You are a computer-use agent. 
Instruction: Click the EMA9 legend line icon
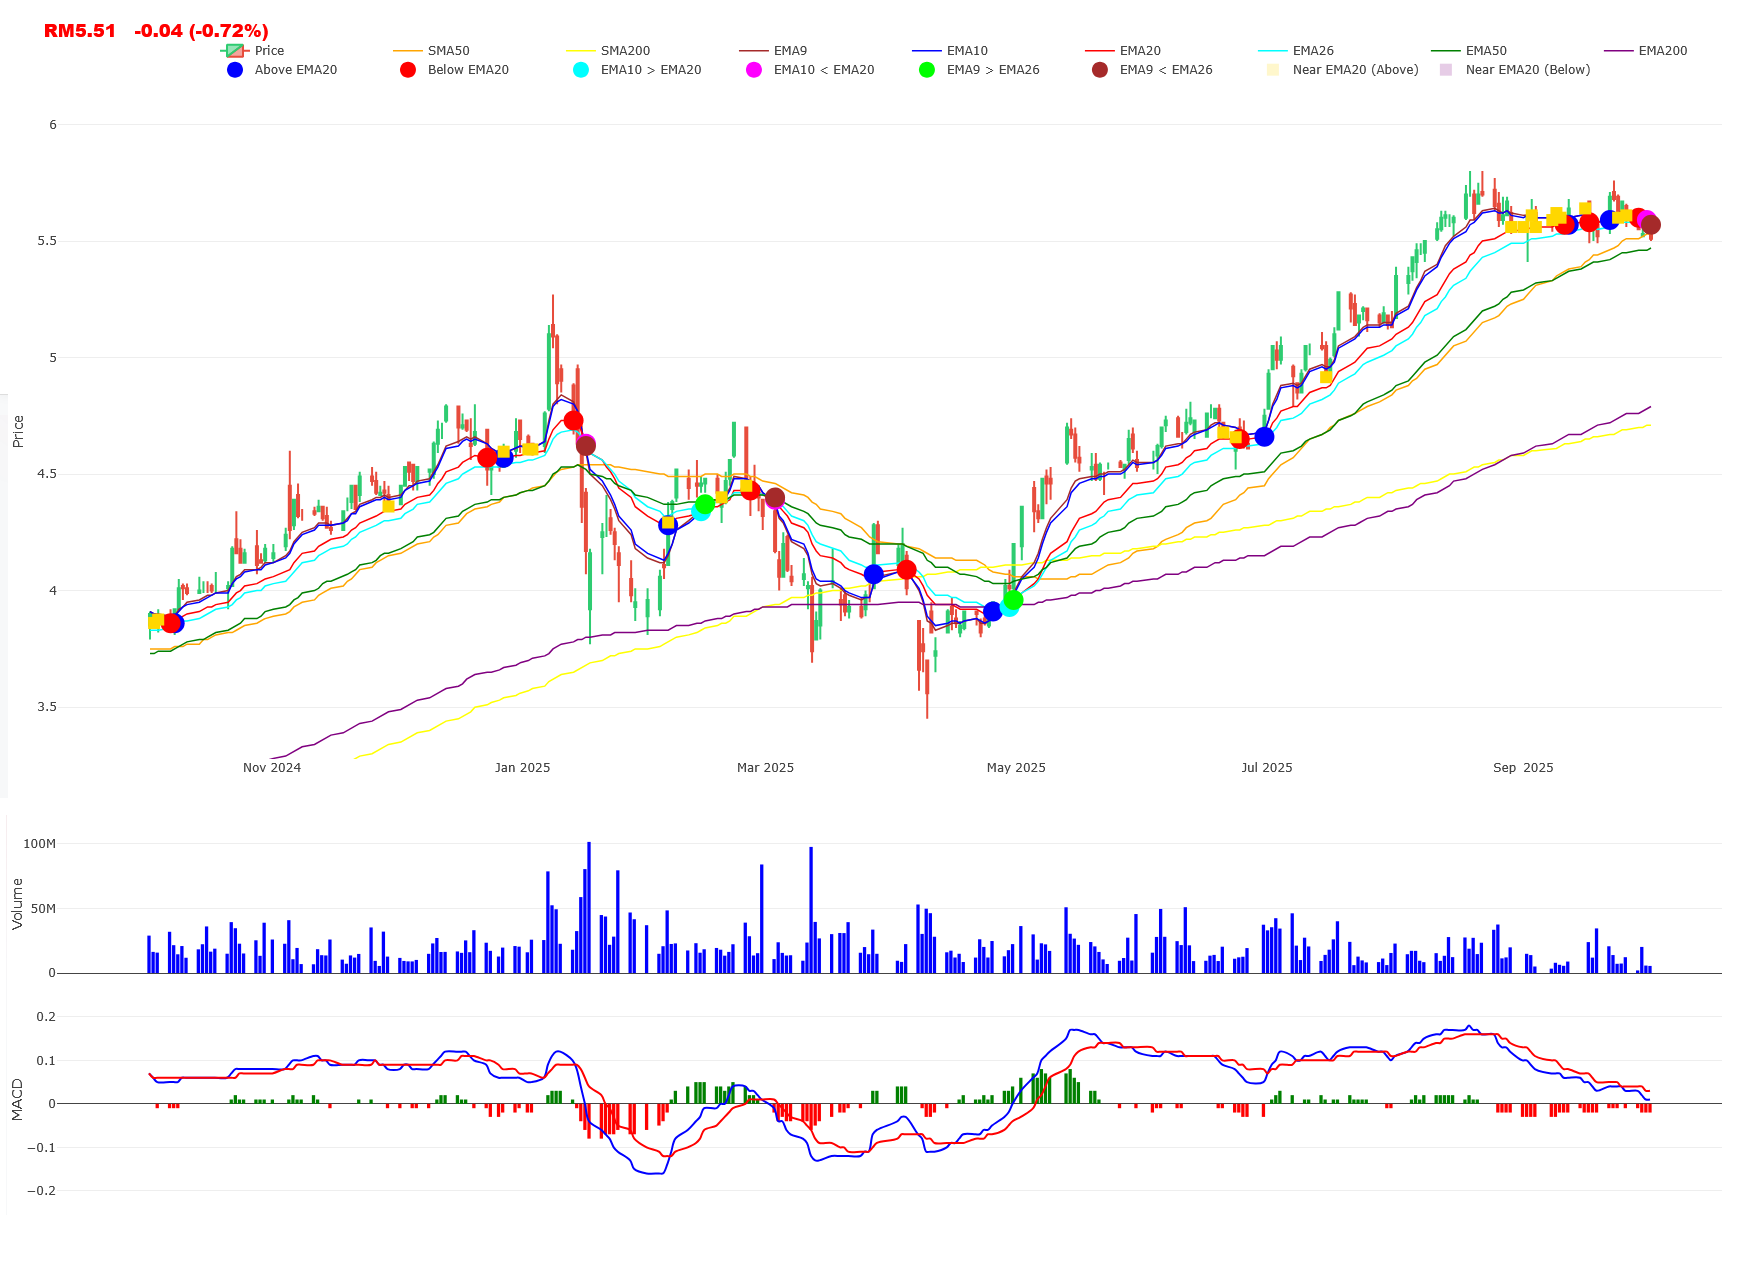pos(755,50)
